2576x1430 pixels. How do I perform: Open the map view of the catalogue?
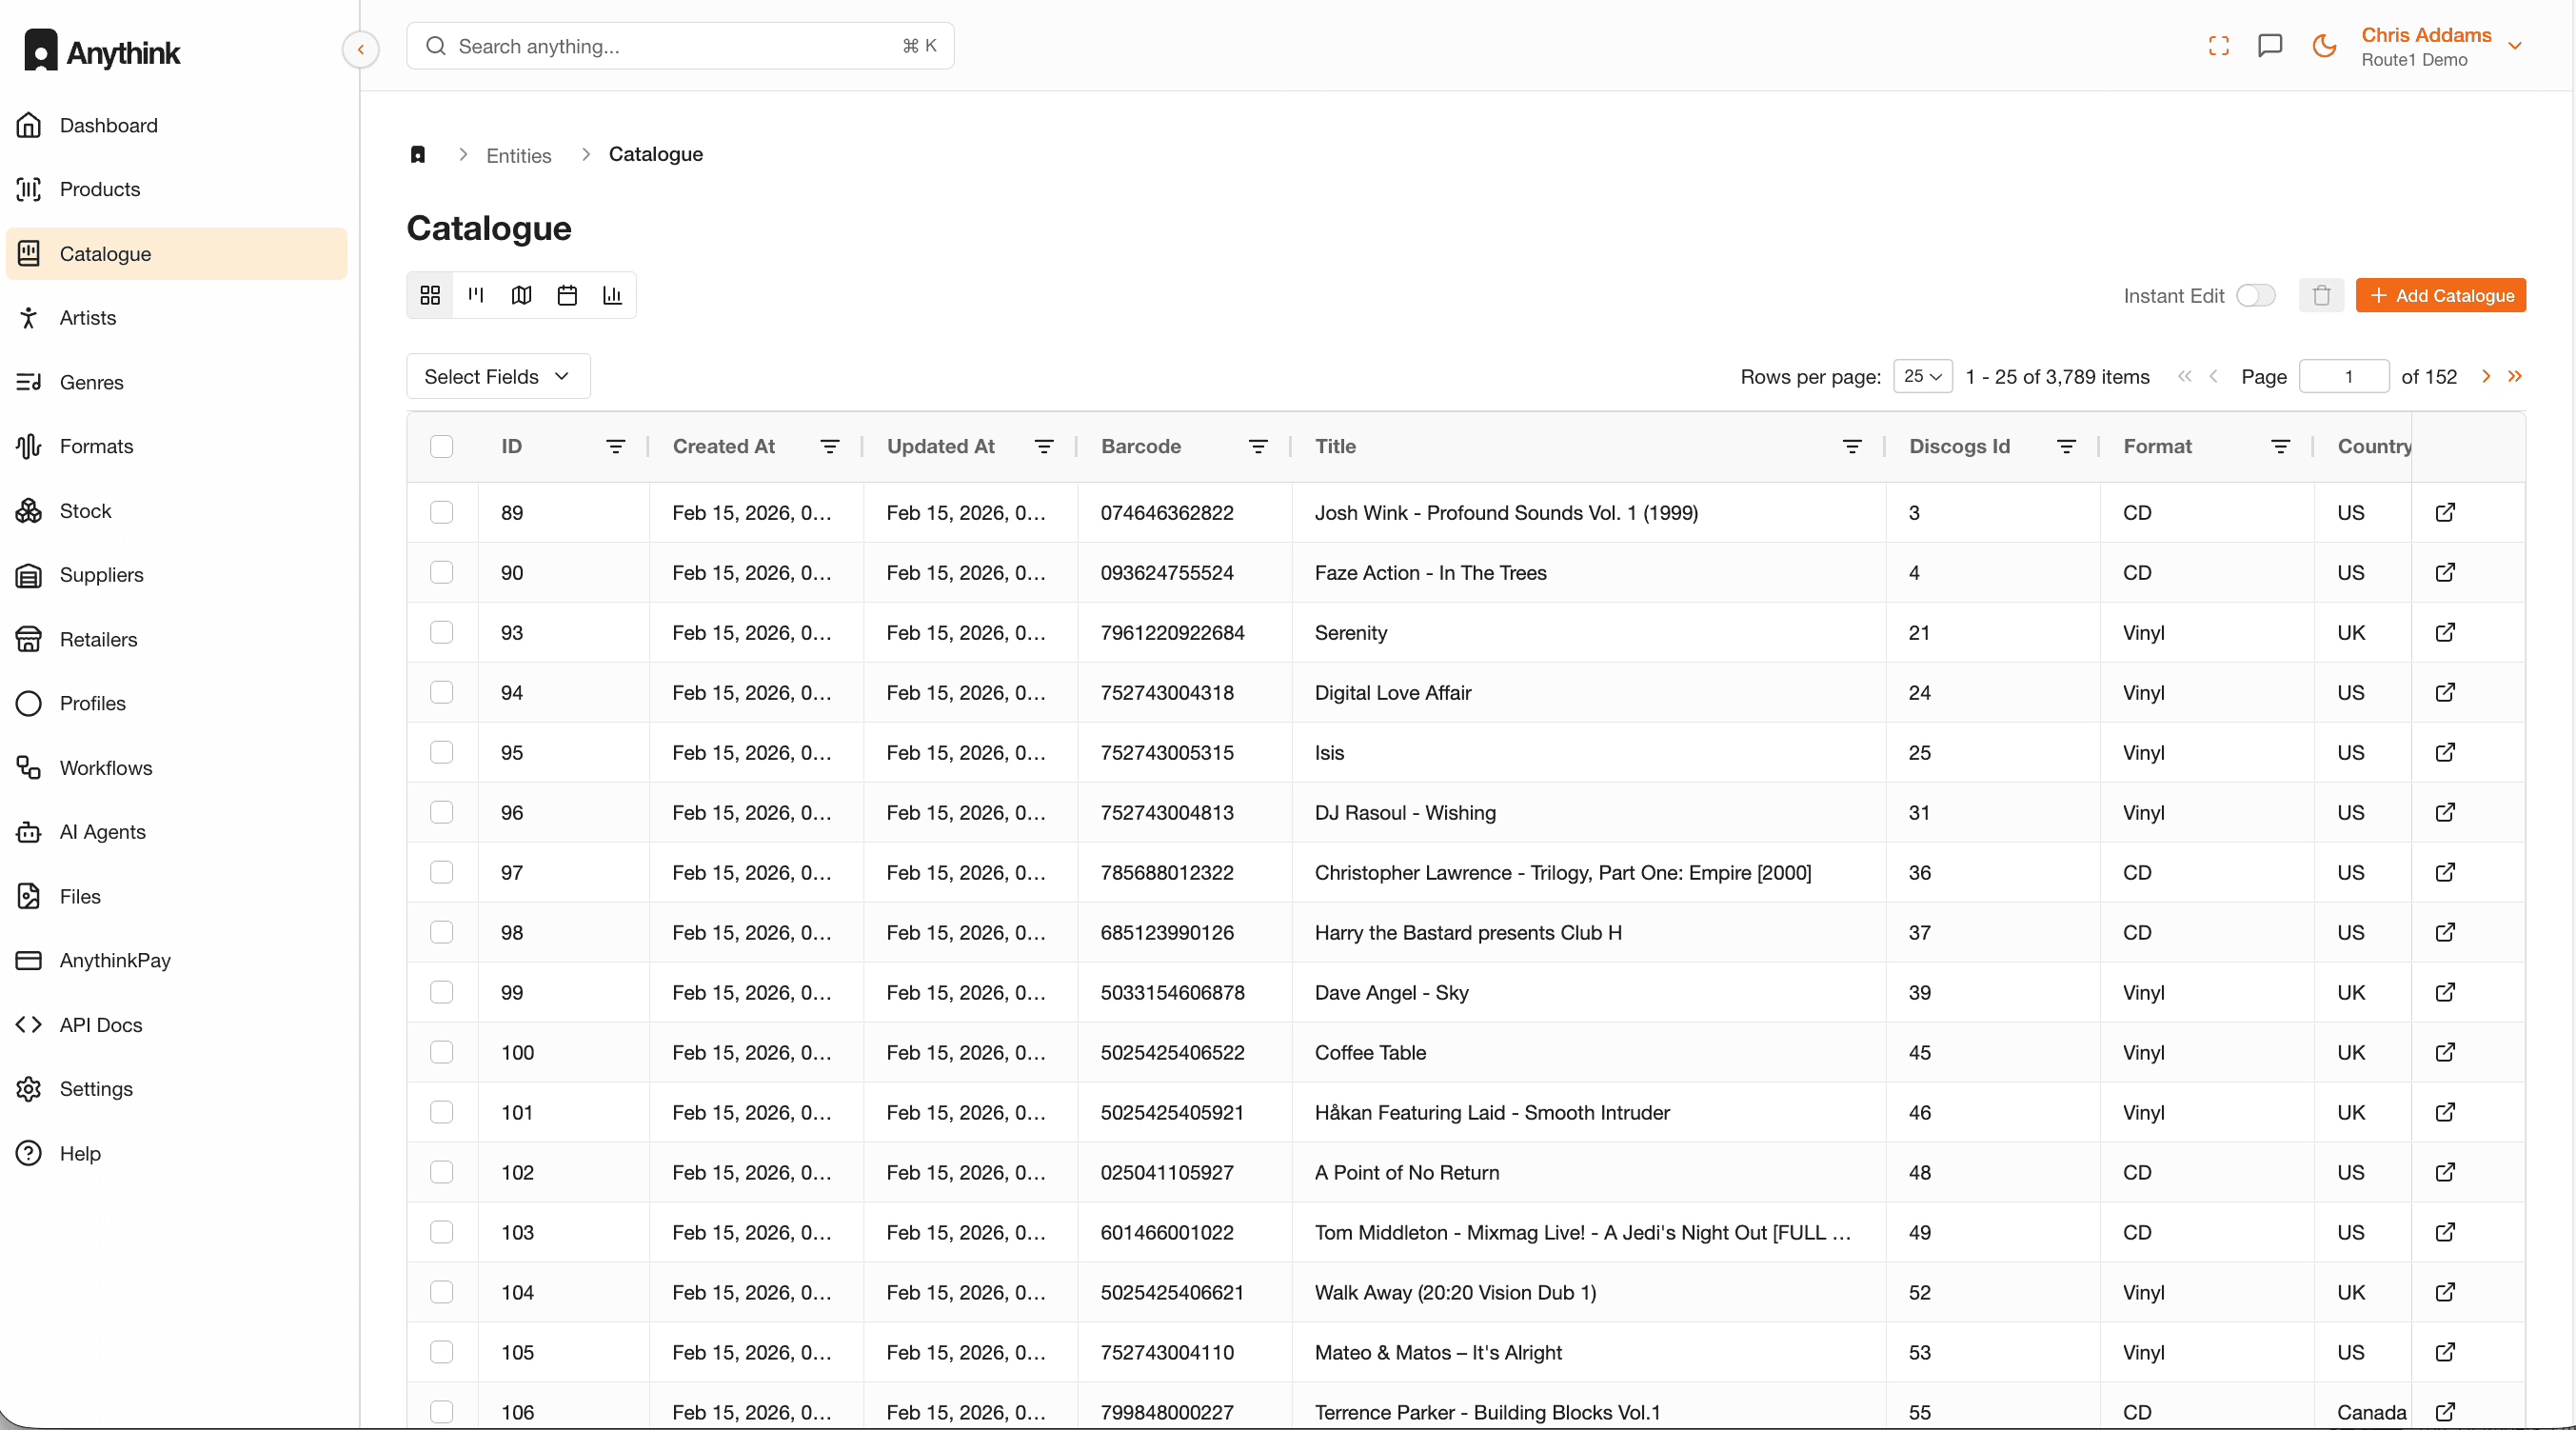click(521, 295)
